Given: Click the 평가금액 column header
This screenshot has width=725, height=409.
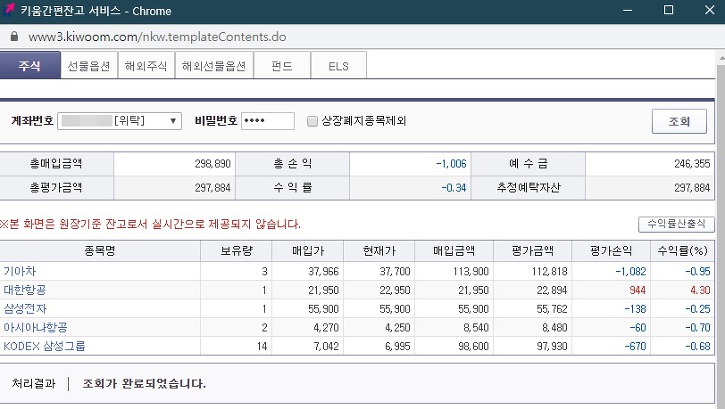Looking at the screenshot, I should tap(533, 251).
